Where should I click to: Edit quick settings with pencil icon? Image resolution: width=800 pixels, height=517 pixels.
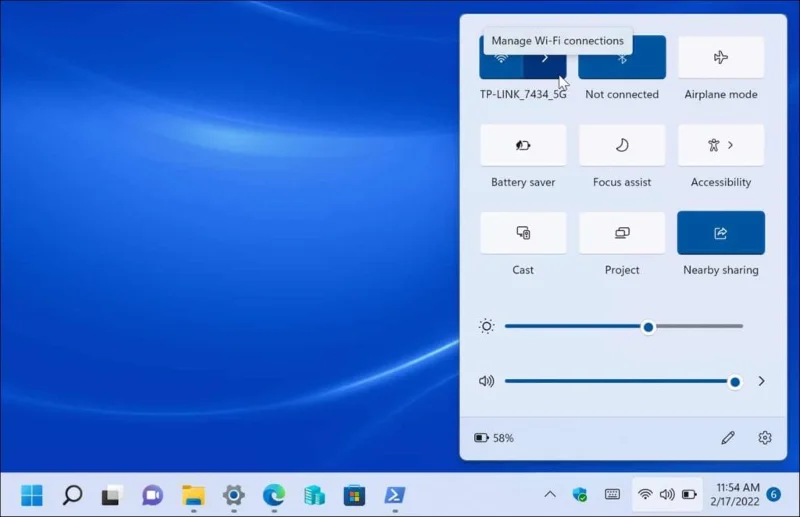(x=728, y=438)
